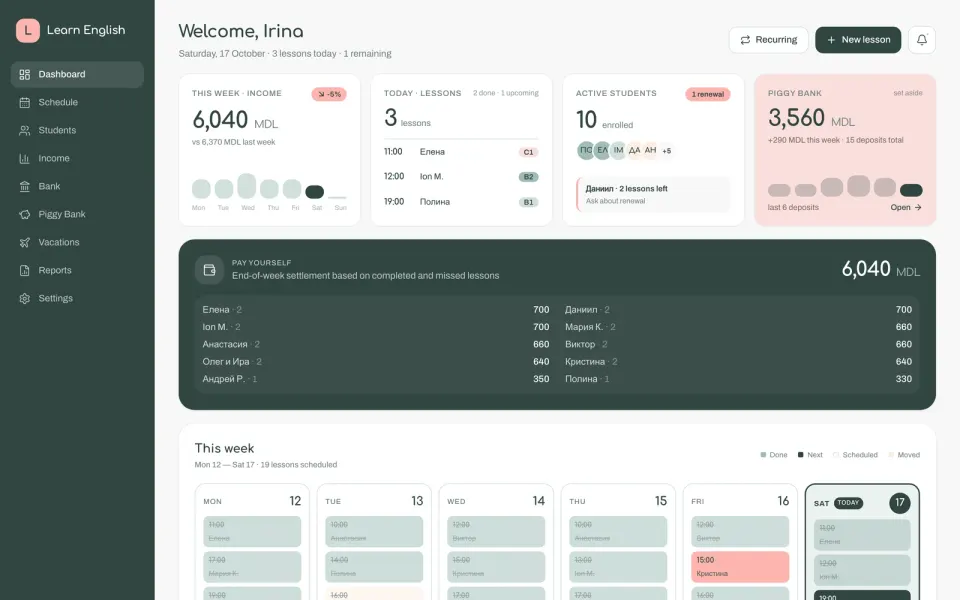Open Tuesday's 10:00 lesson card
The width and height of the screenshot is (960, 600).
pyautogui.click(x=374, y=531)
